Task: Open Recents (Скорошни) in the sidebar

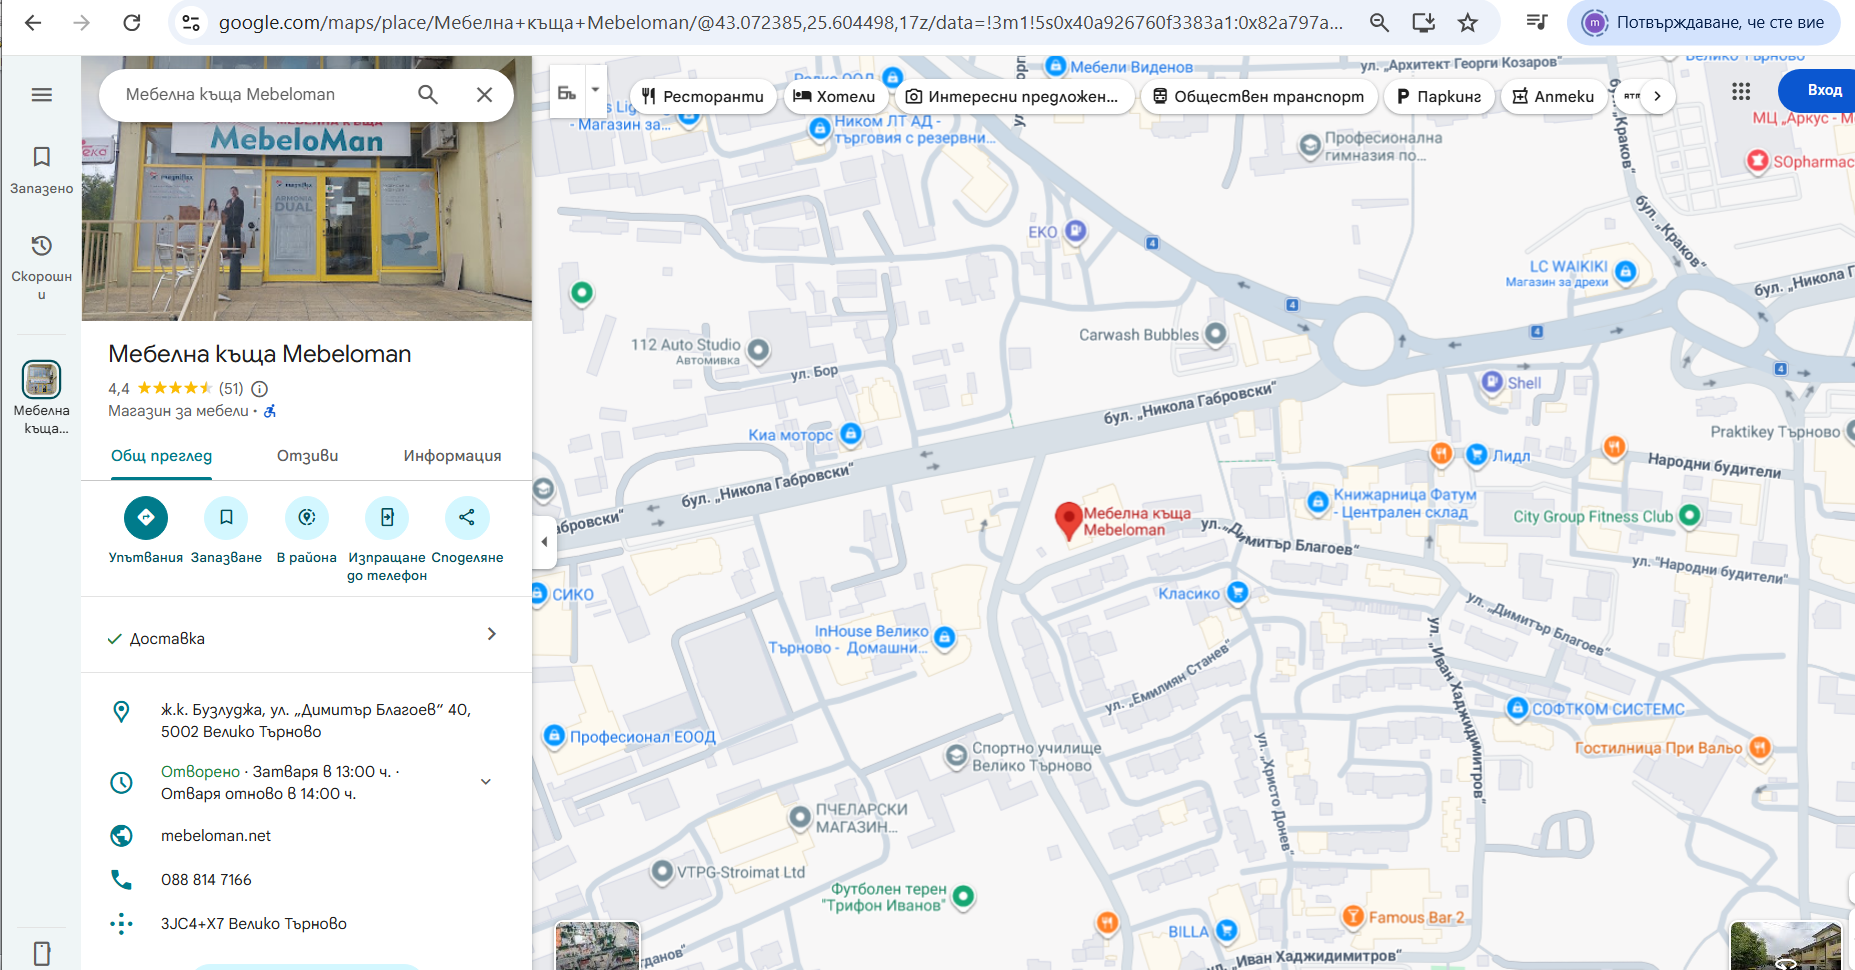Action: 41,246
